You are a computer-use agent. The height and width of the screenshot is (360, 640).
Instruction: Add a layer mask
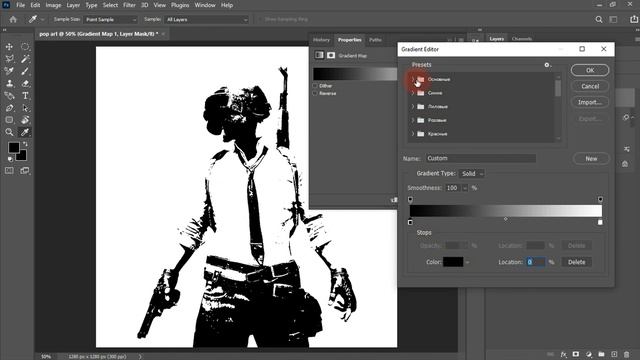point(576,354)
